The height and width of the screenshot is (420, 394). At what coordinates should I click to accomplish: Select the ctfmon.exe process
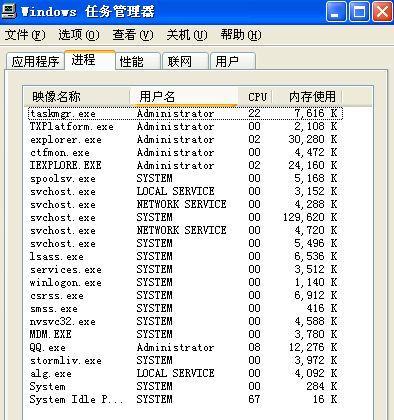tap(185, 152)
